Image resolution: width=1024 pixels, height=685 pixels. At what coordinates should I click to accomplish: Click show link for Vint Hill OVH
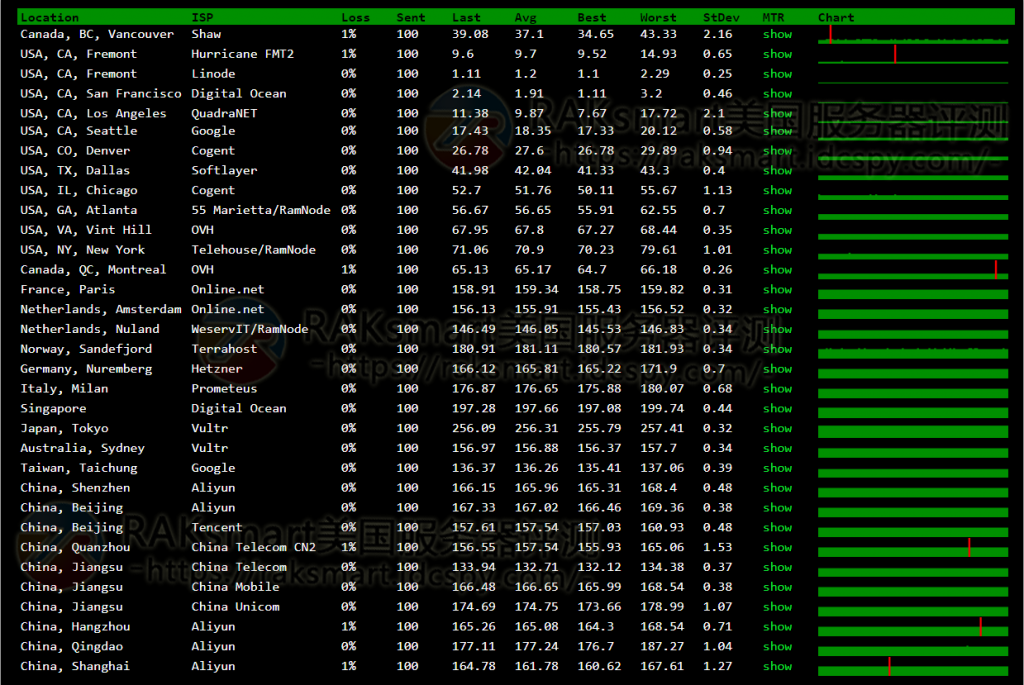[x=777, y=230]
